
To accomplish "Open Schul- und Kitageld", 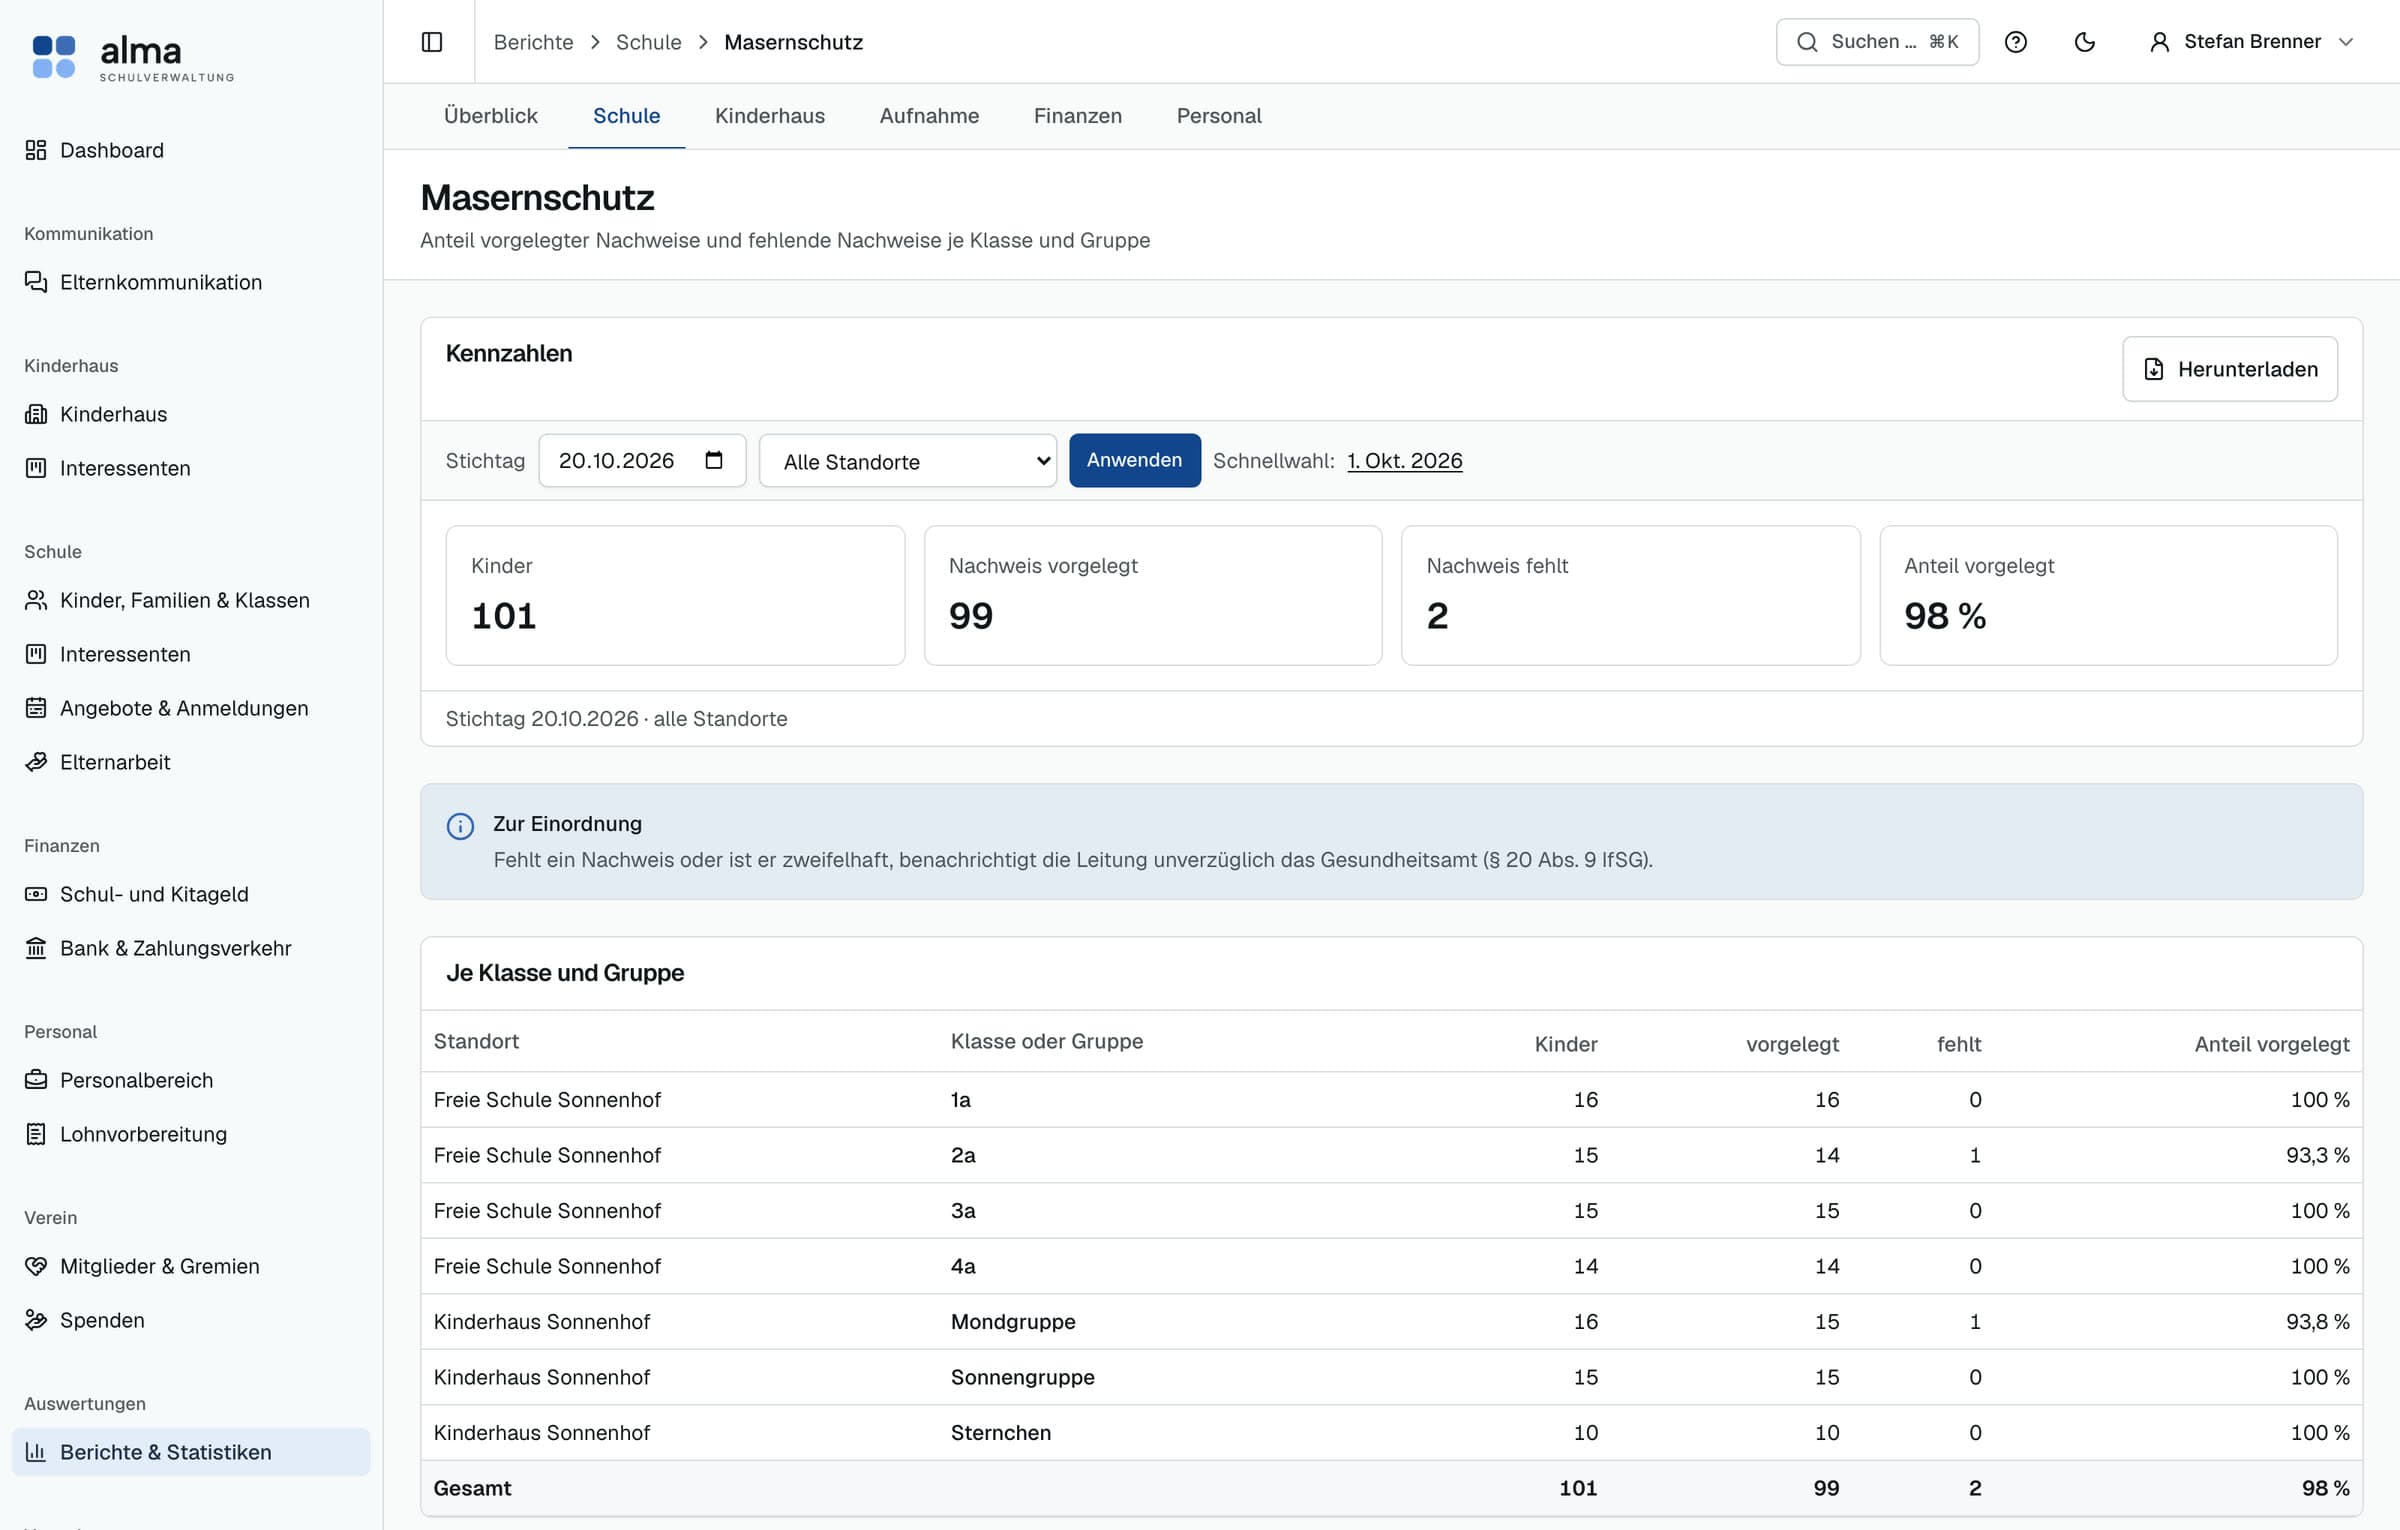I will click(x=191, y=894).
